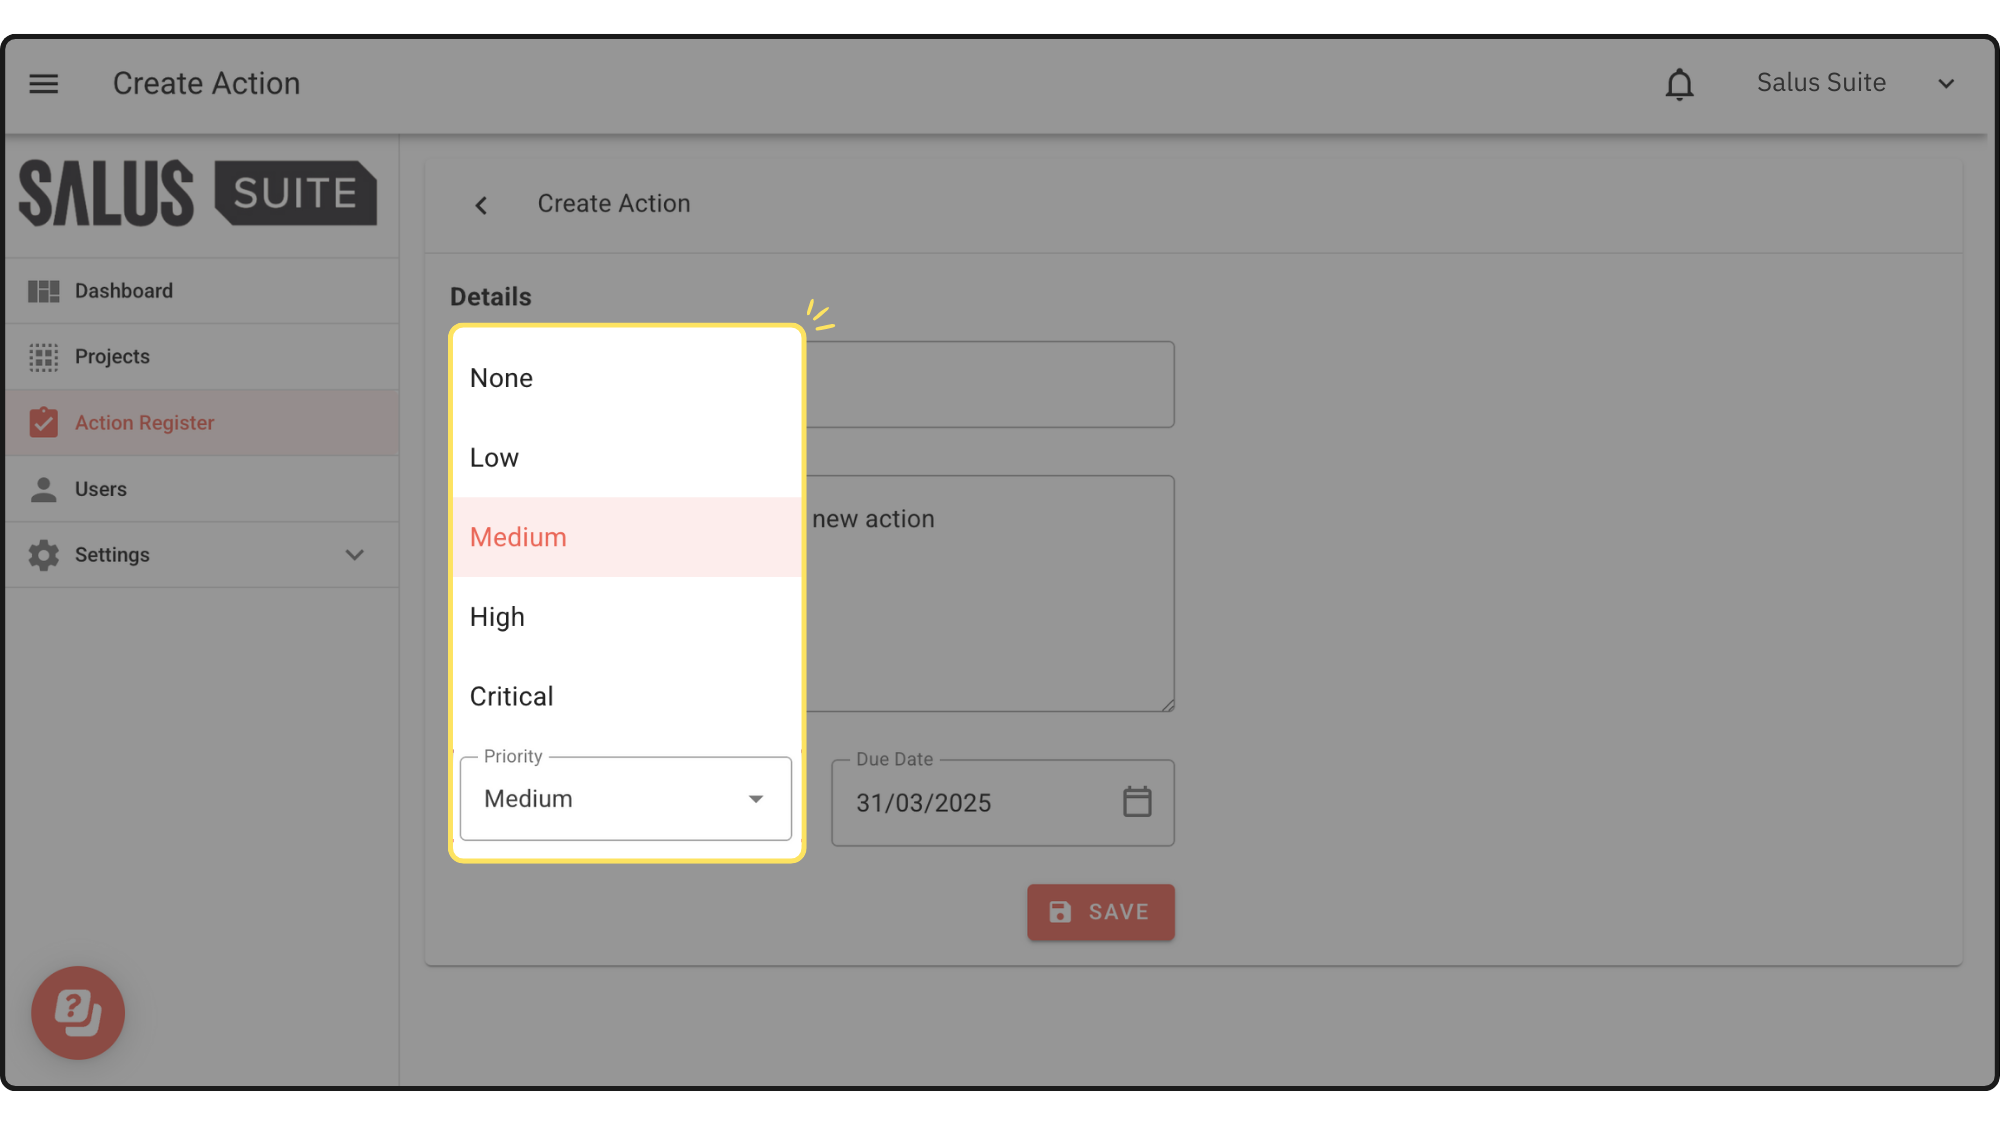Image resolution: width=2000 pixels, height=1125 pixels.
Task: Click the Settings gear icon
Action: pos(43,555)
